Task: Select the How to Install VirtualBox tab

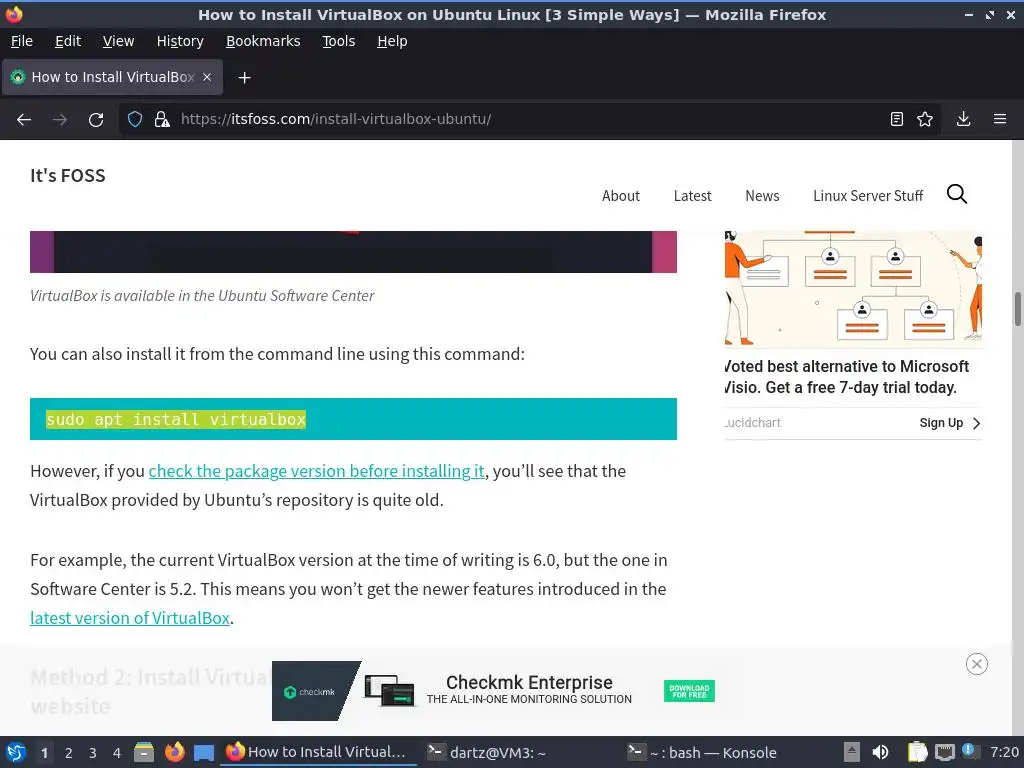Action: click(x=112, y=77)
